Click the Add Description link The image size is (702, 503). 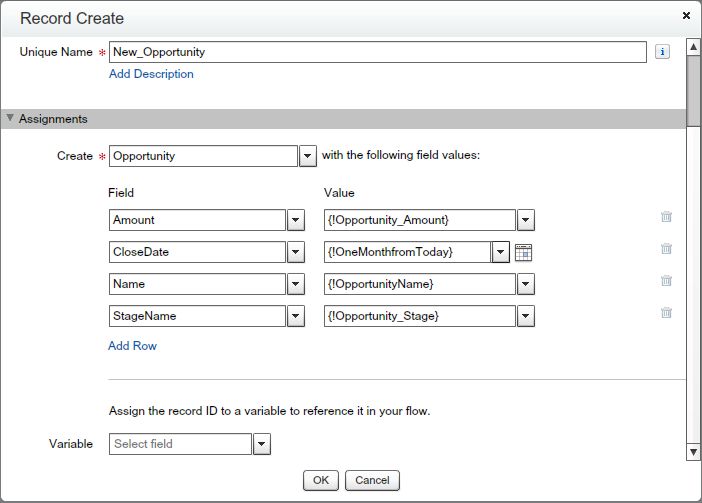pos(151,74)
